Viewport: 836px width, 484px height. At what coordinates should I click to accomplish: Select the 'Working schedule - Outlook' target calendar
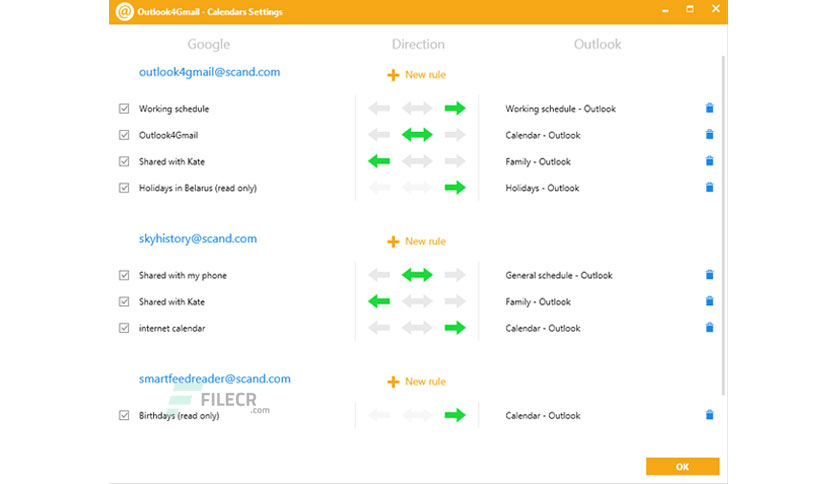[560, 109]
